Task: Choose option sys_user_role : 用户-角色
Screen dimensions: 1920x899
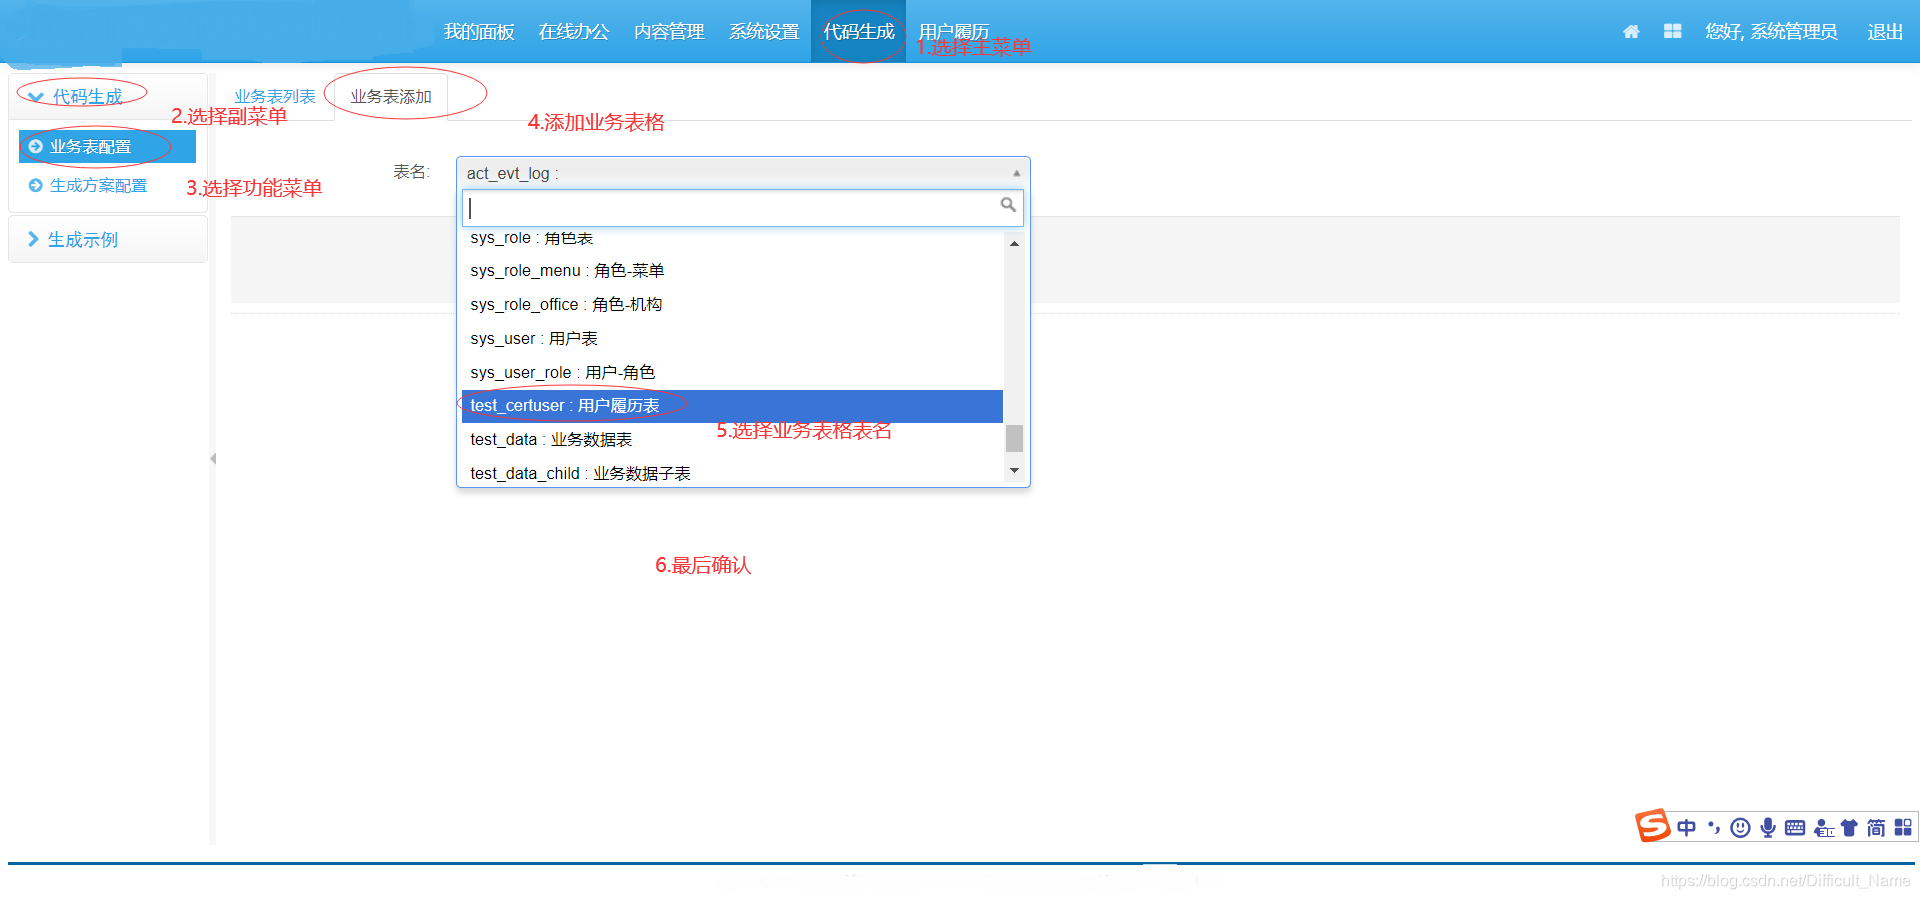Action: pos(732,373)
